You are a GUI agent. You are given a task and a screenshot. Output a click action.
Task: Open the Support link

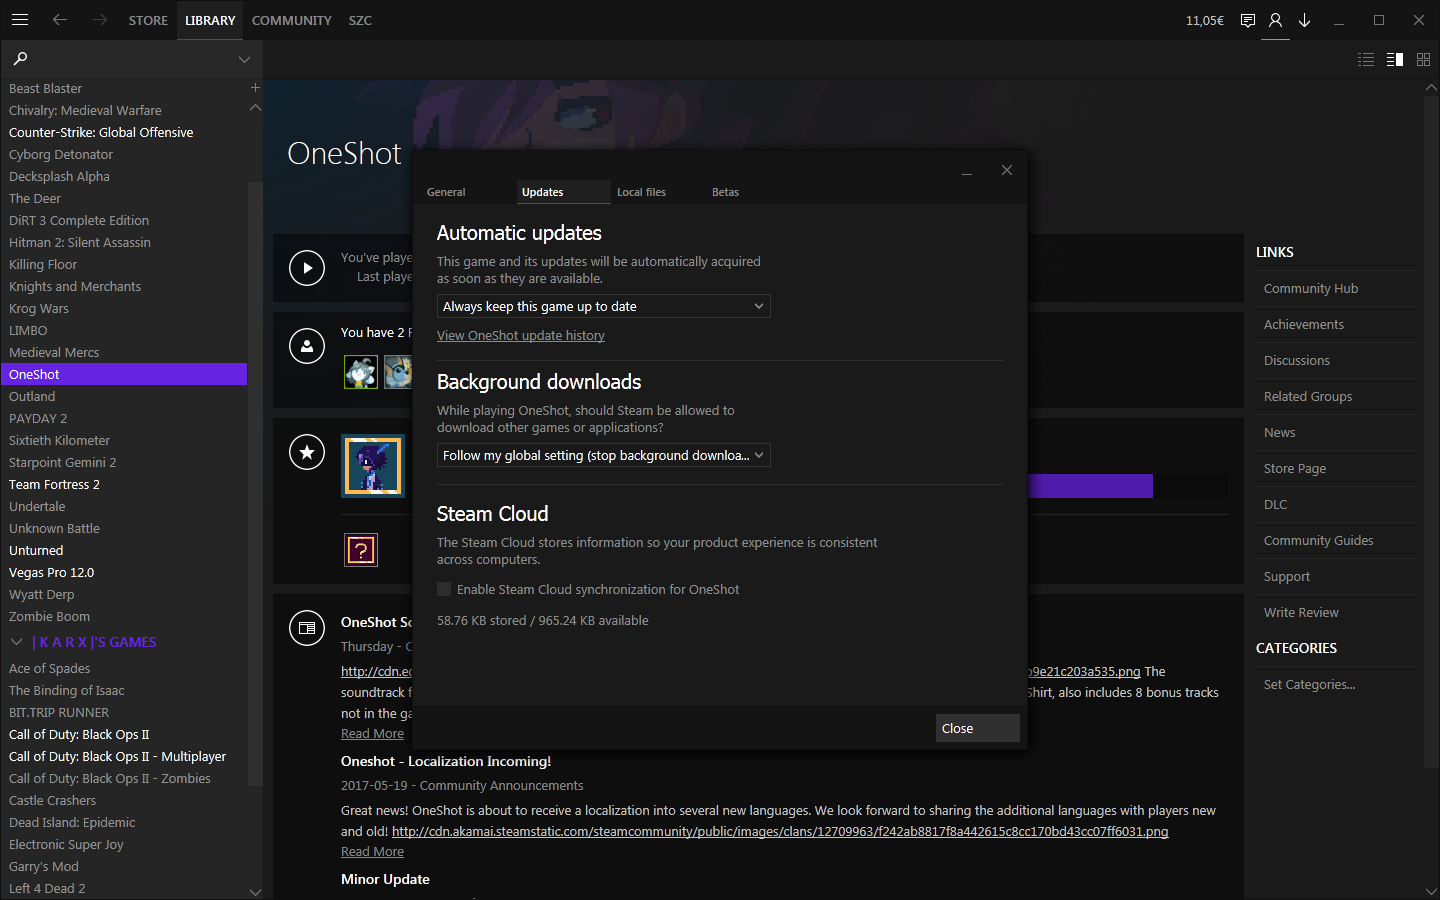tap(1287, 576)
